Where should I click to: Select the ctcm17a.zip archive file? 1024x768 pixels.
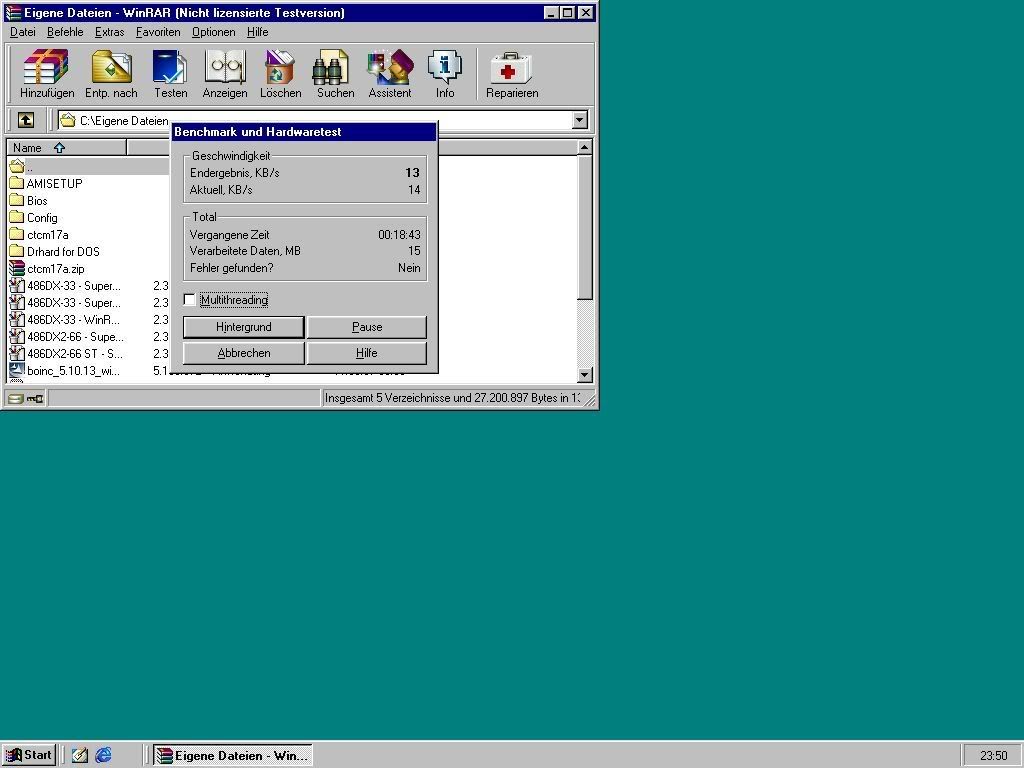point(47,268)
